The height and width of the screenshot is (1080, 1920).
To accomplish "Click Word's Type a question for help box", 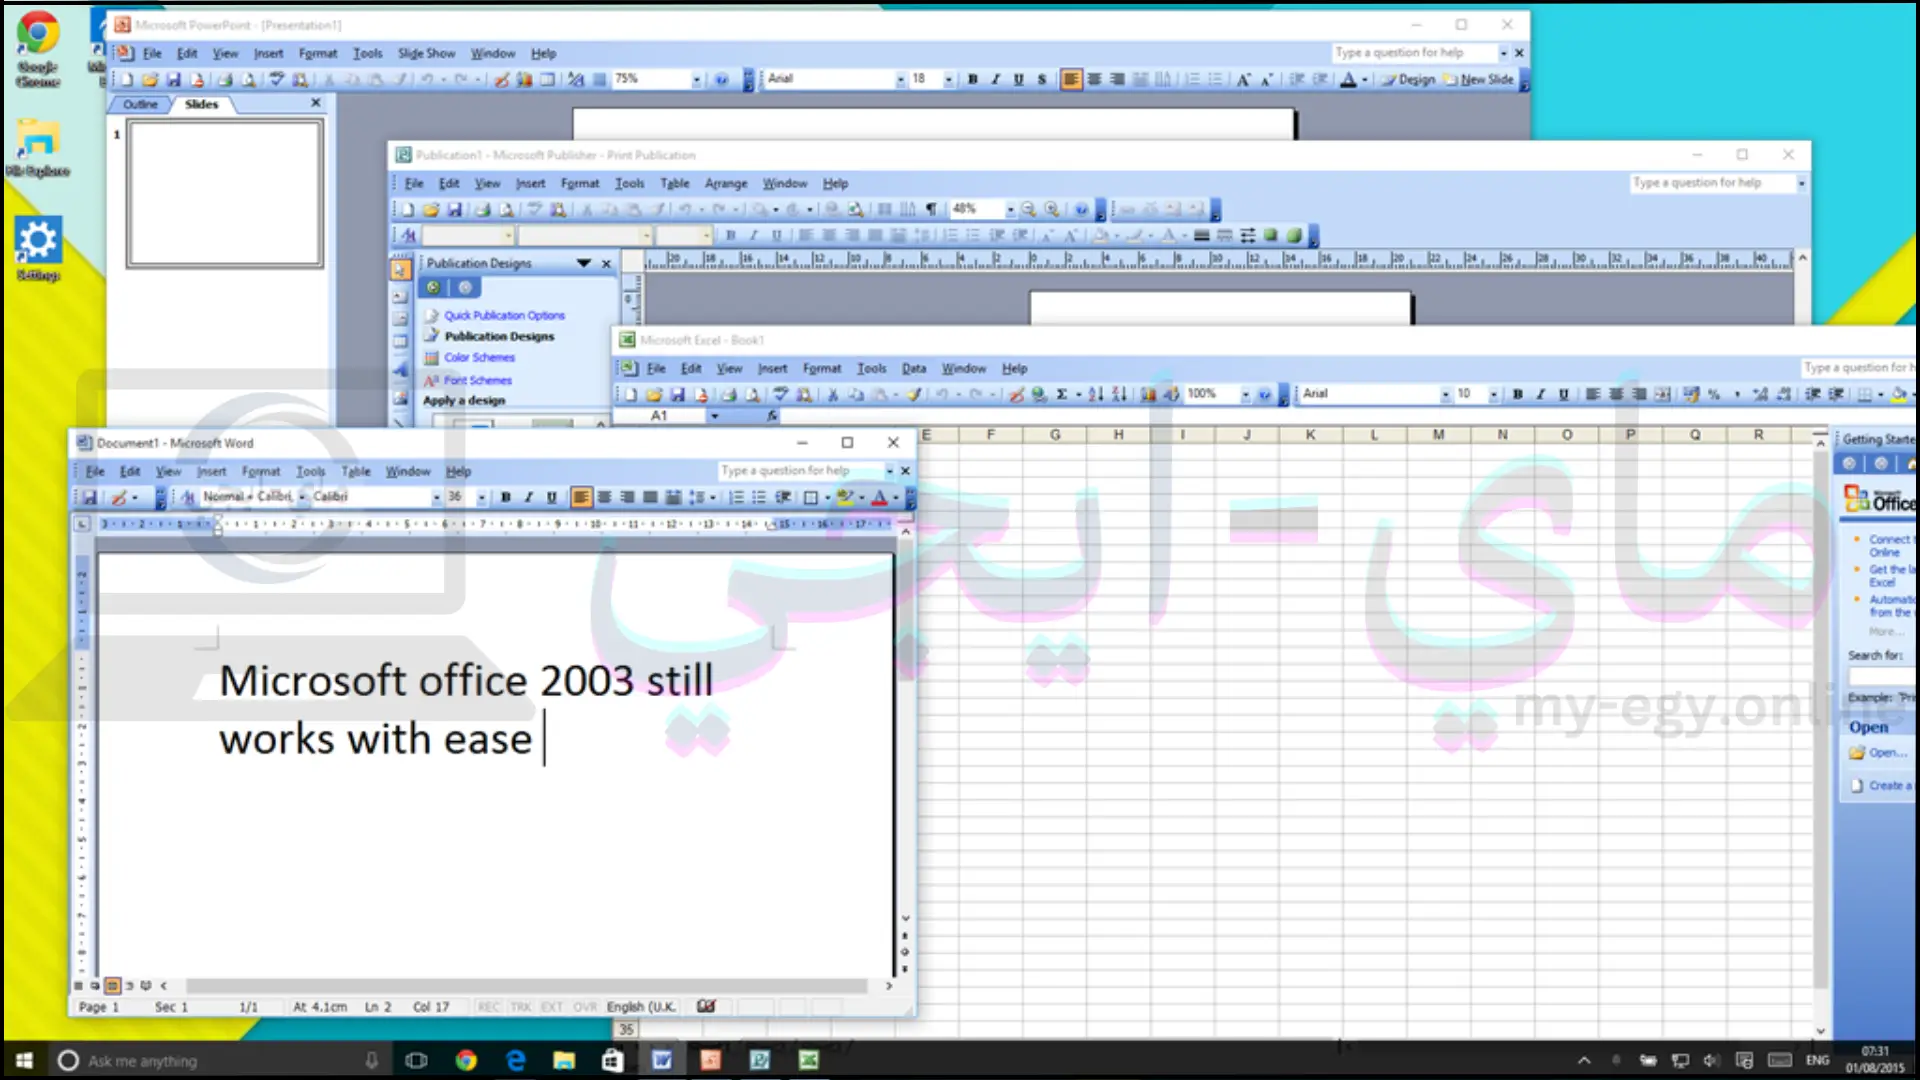I will coord(800,470).
